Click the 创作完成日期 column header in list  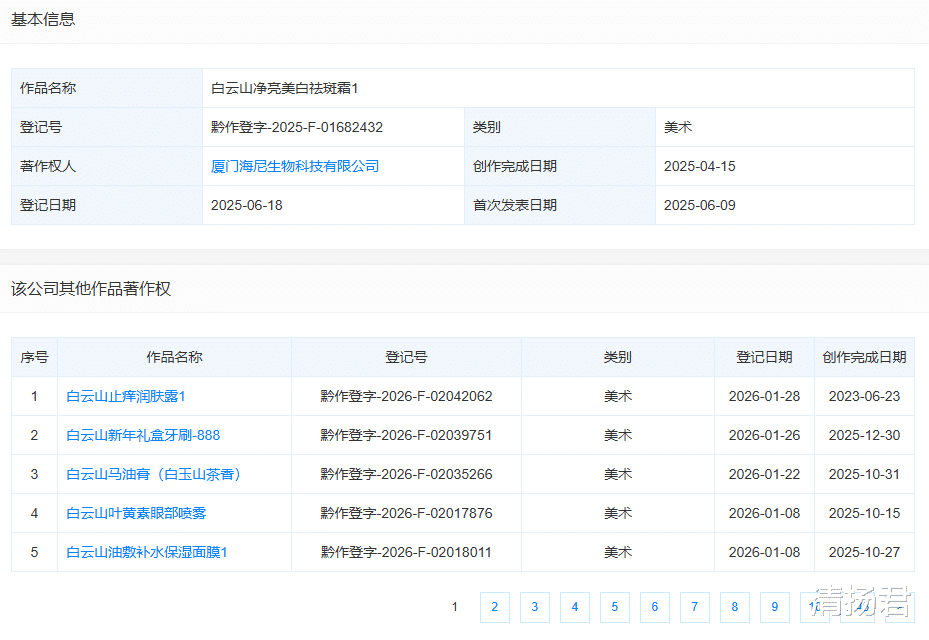864,357
